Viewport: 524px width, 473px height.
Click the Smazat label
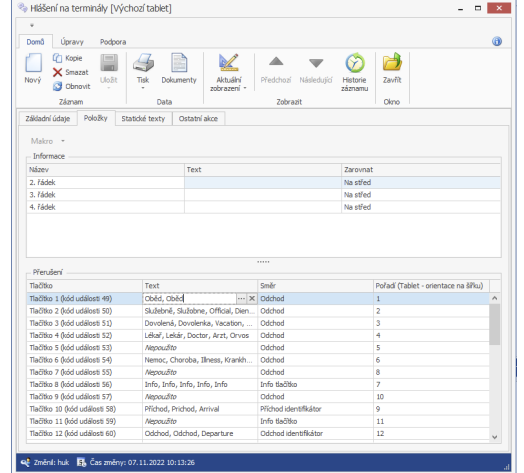coord(77,72)
